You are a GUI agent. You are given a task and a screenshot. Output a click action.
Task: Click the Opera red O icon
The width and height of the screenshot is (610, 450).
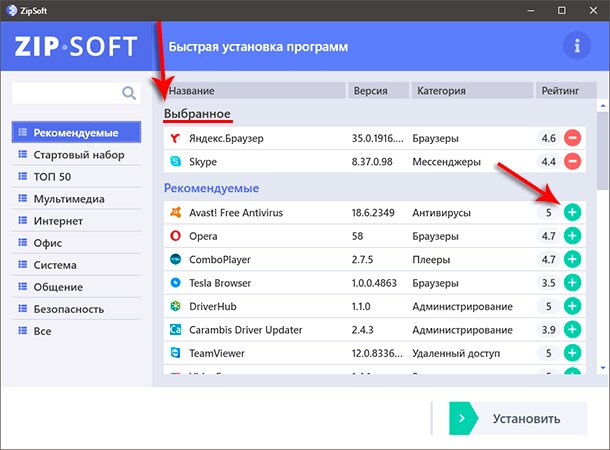coord(175,236)
